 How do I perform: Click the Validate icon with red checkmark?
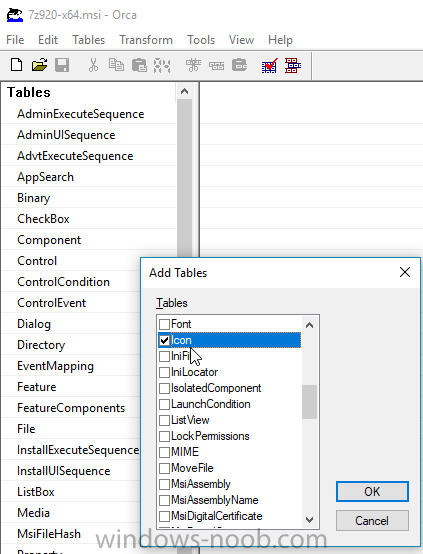point(269,66)
